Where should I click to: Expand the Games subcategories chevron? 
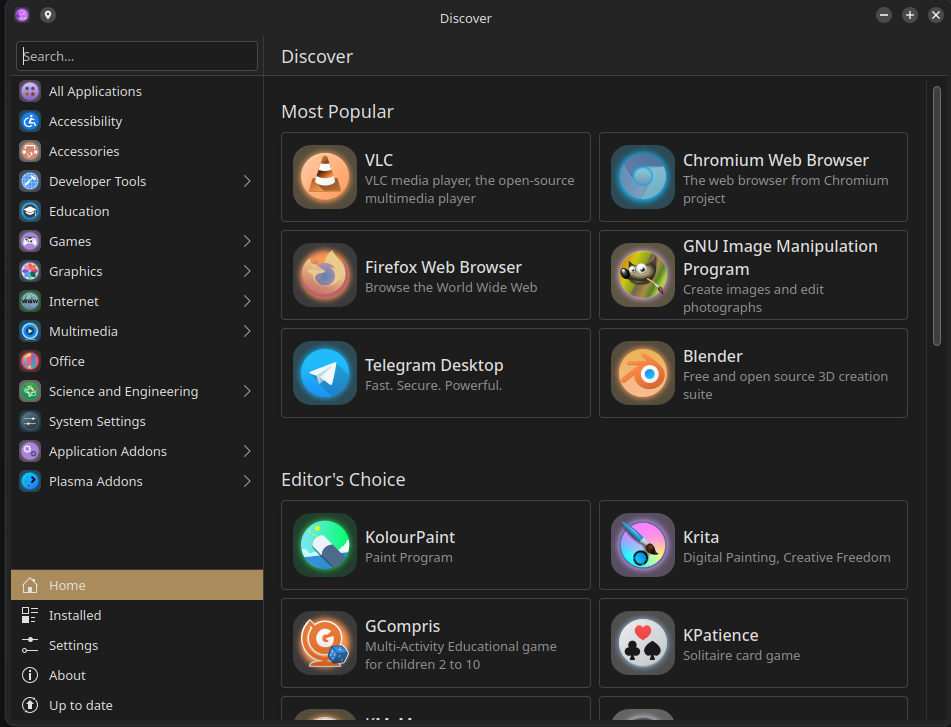(x=247, y=241)
